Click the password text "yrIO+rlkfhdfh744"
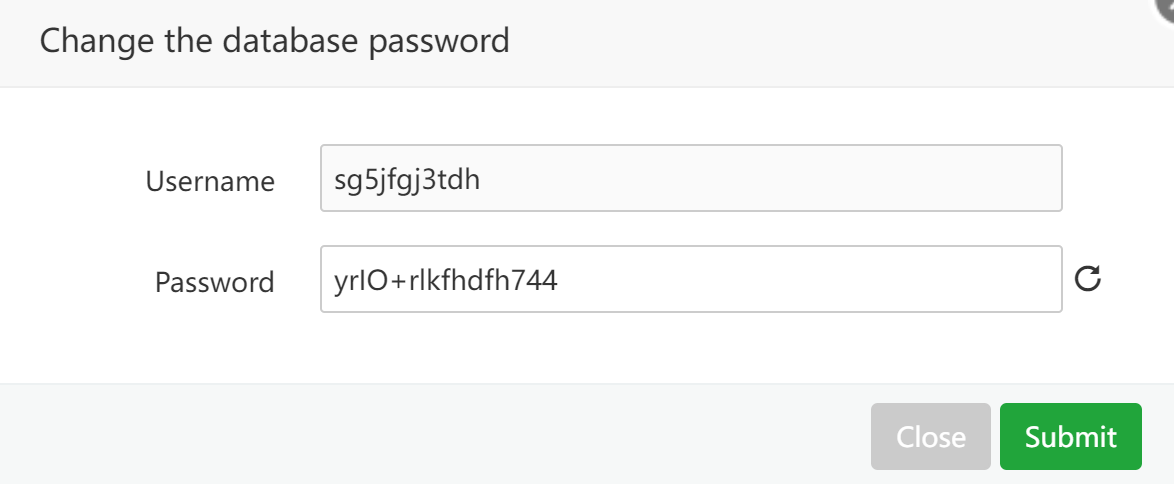 click(445, 281)
